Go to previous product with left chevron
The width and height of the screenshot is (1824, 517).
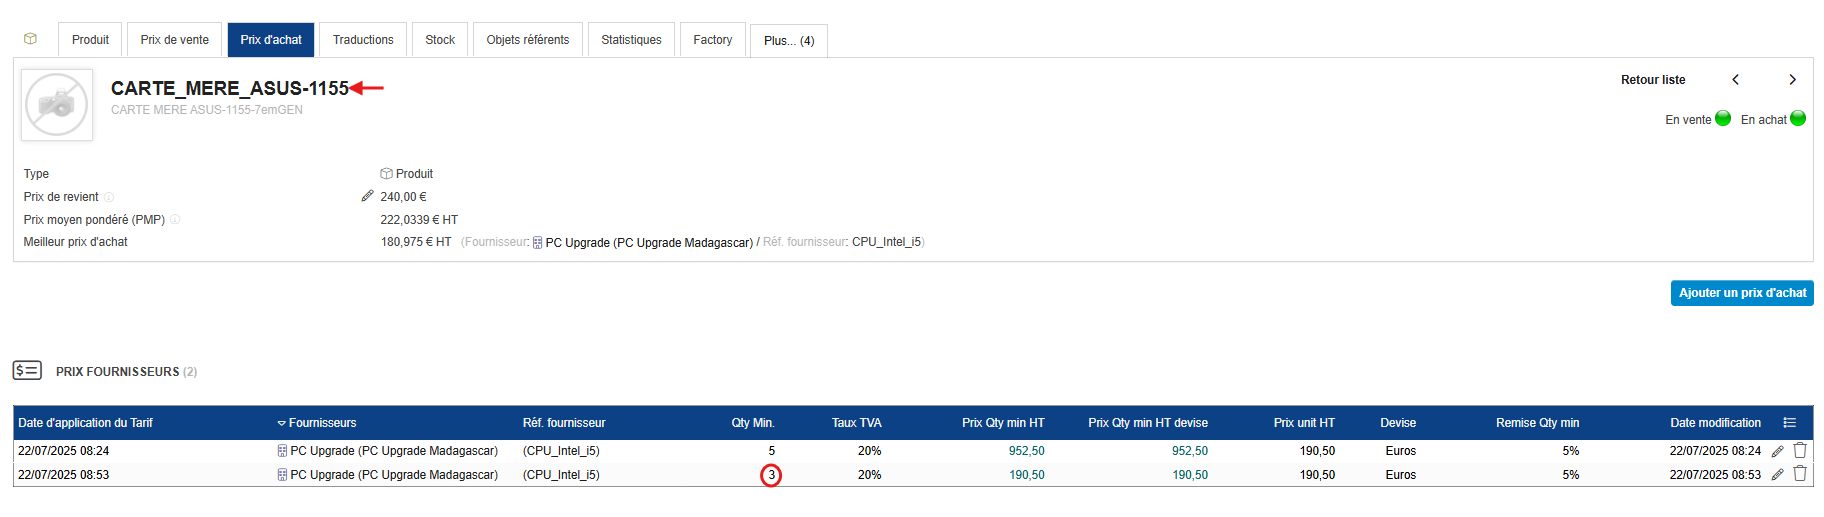coord(1736,80)
